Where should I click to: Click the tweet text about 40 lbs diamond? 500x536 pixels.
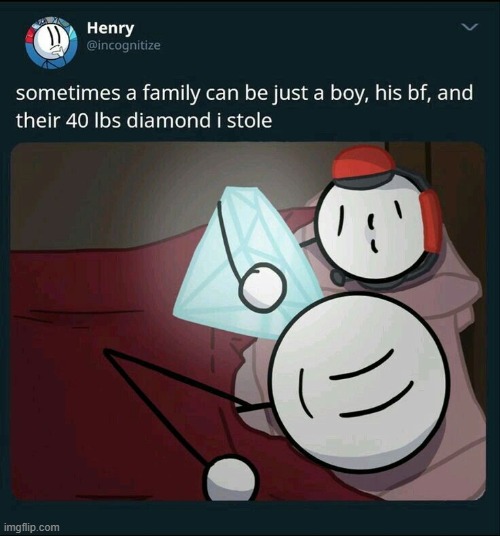[x=244, y=106]
